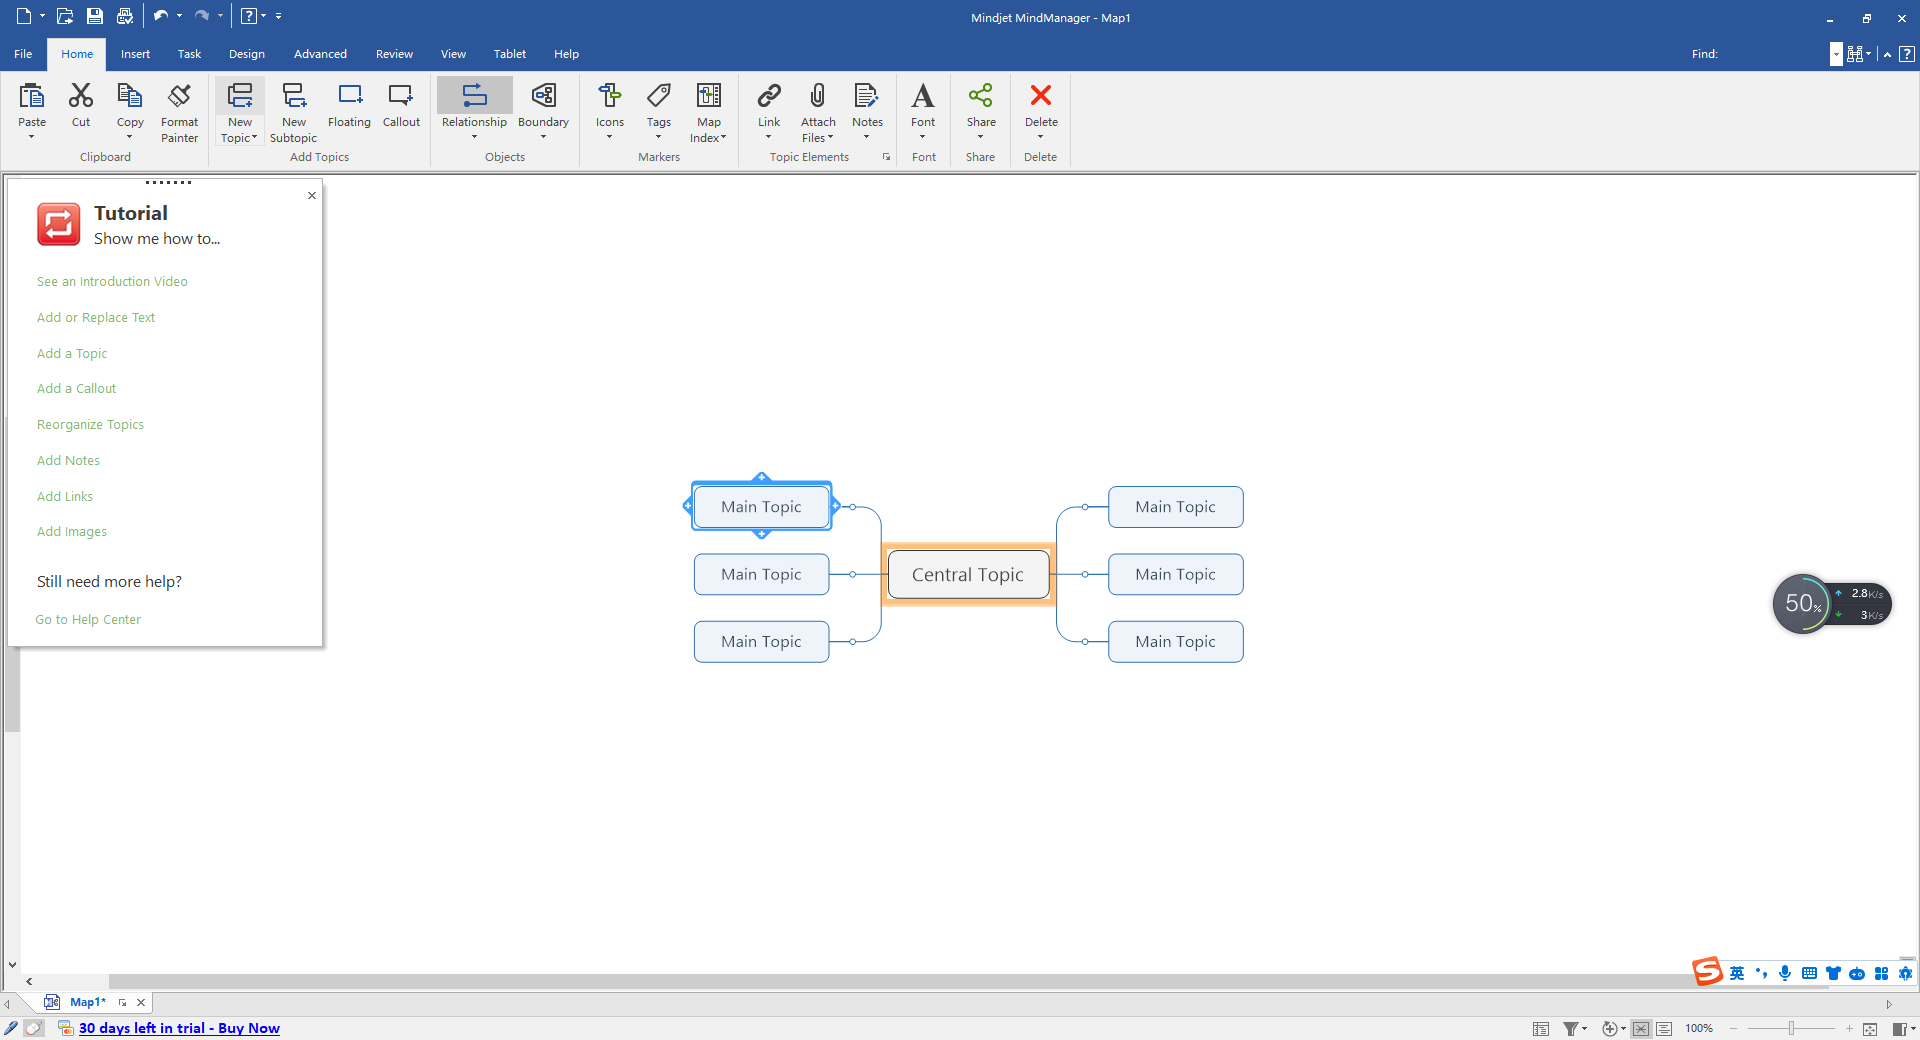Toggle the outline view button near zoom controls

1665,1028
